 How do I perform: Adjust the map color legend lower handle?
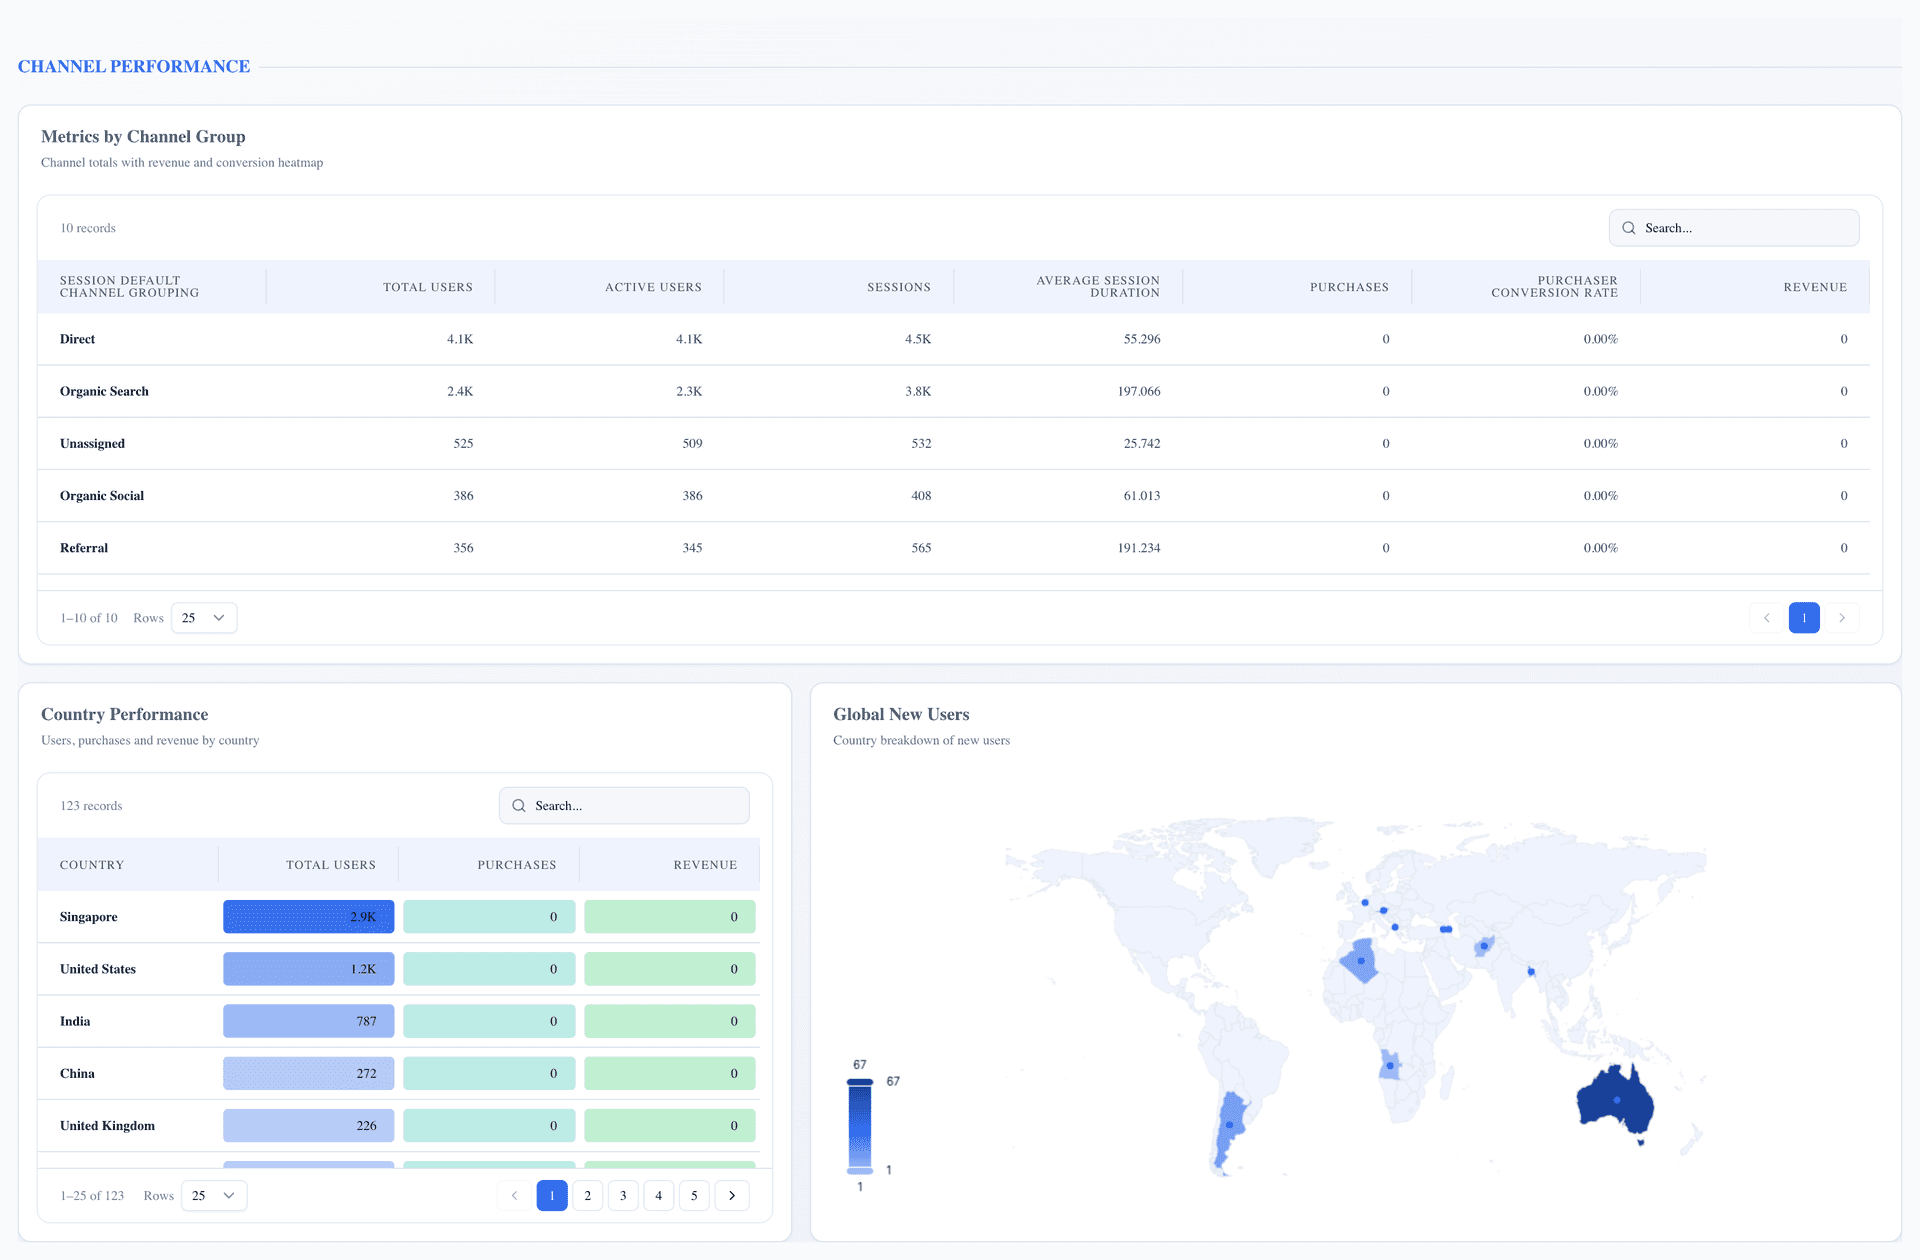[x=860, y=1170]
